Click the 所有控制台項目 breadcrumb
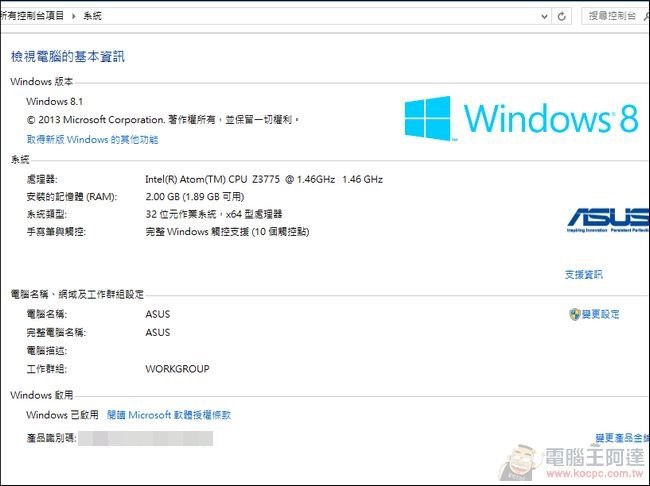650x486 pixels. click(32, 16)
